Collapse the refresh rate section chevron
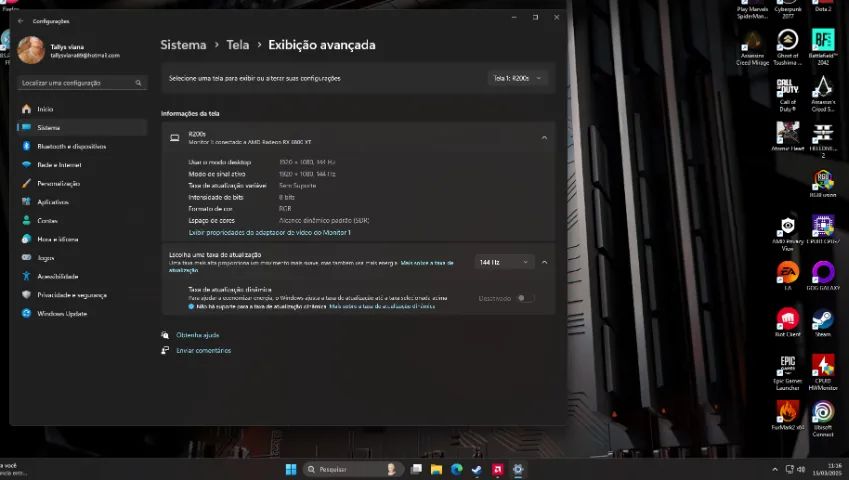 (x=544, y=262)
